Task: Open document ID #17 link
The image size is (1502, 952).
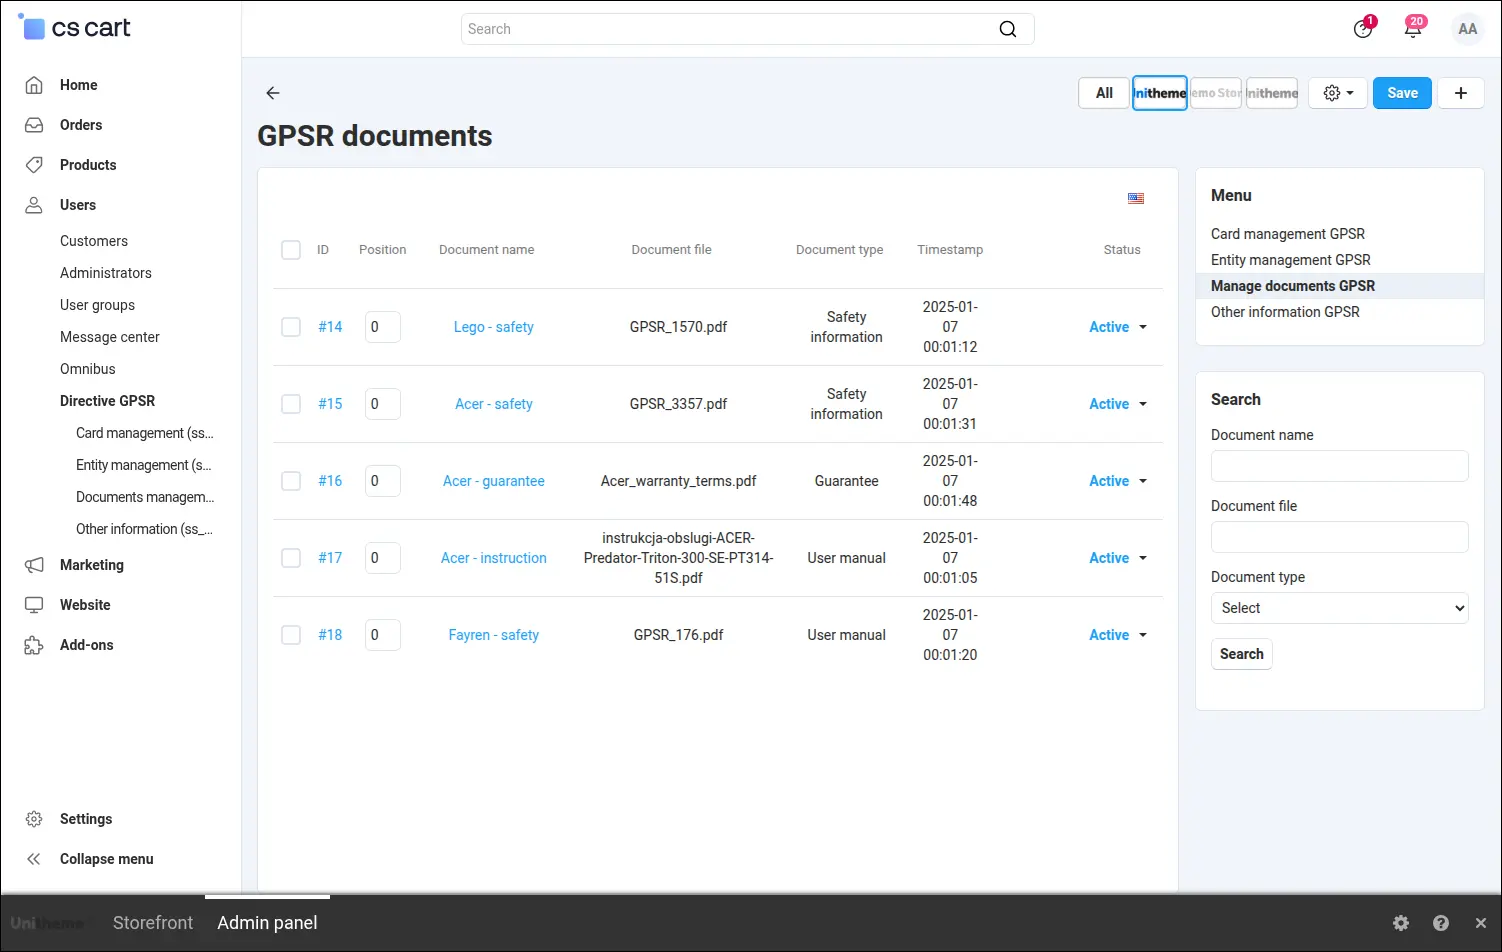Action: click(x=330, y=558)
